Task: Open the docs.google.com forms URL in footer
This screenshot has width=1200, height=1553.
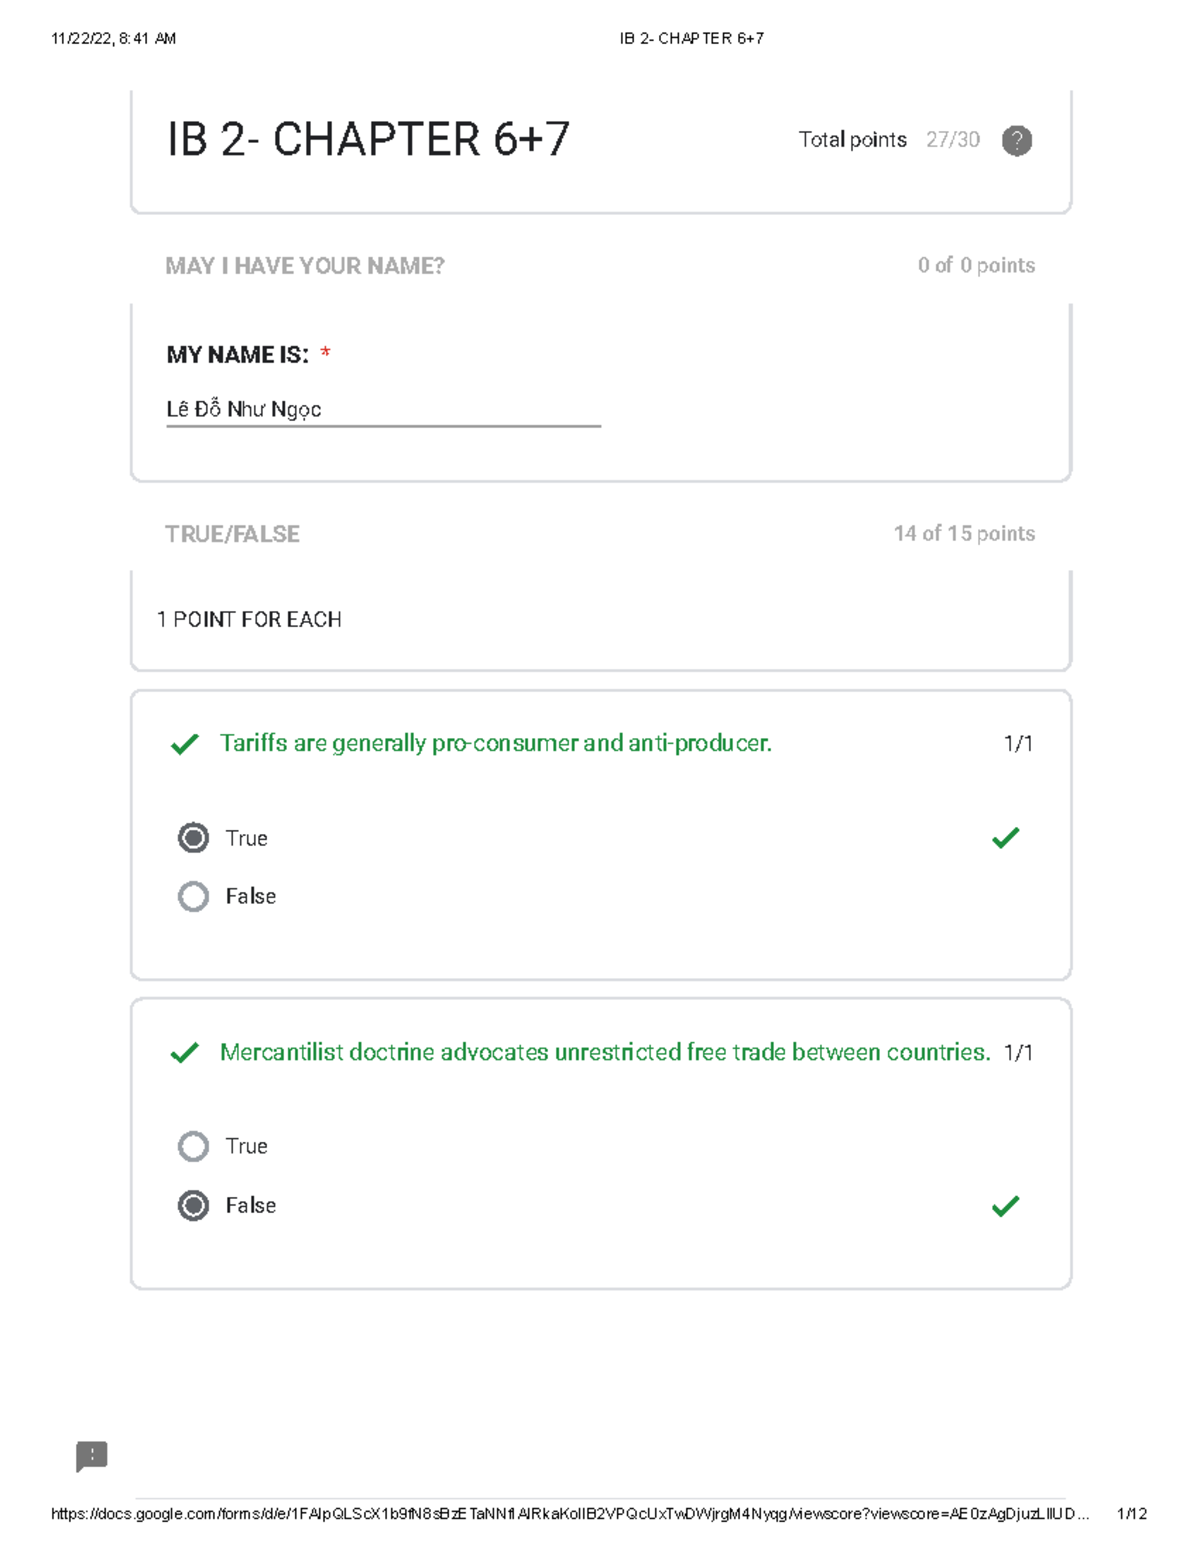Action: pyautogui.click(x=570, y=1514)
